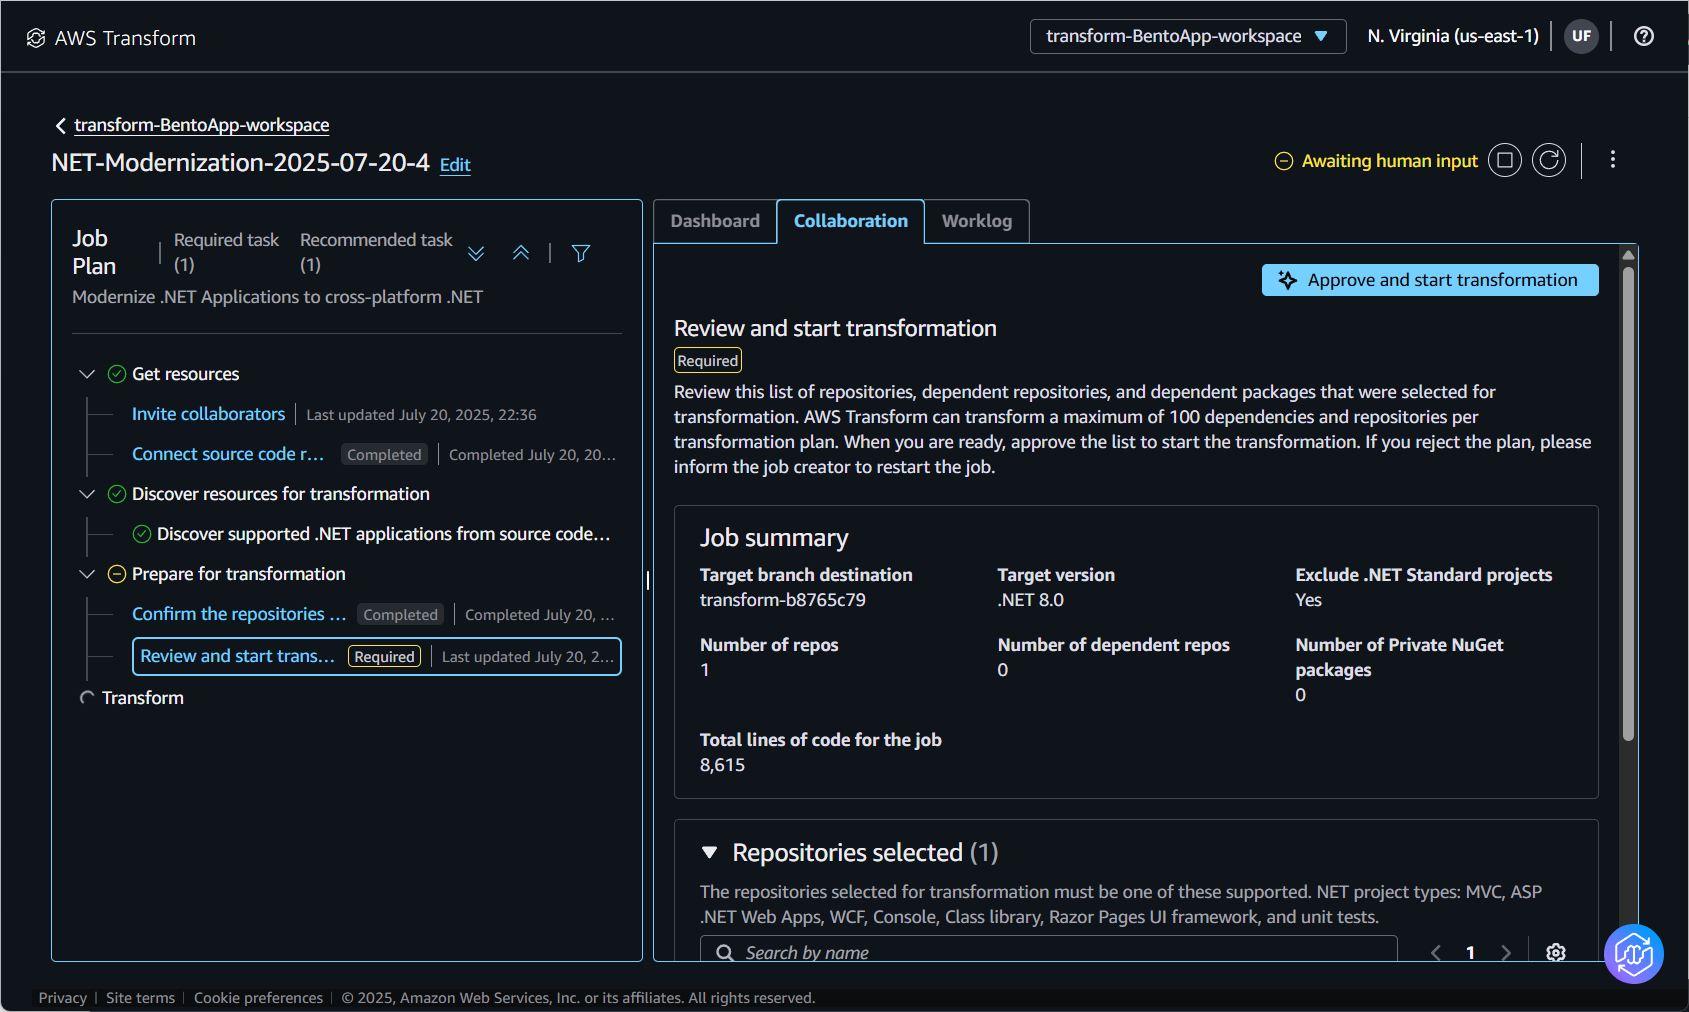
Task: Open the transform-BentoApp-workspace workspace dropdown
Action: 1188,36
